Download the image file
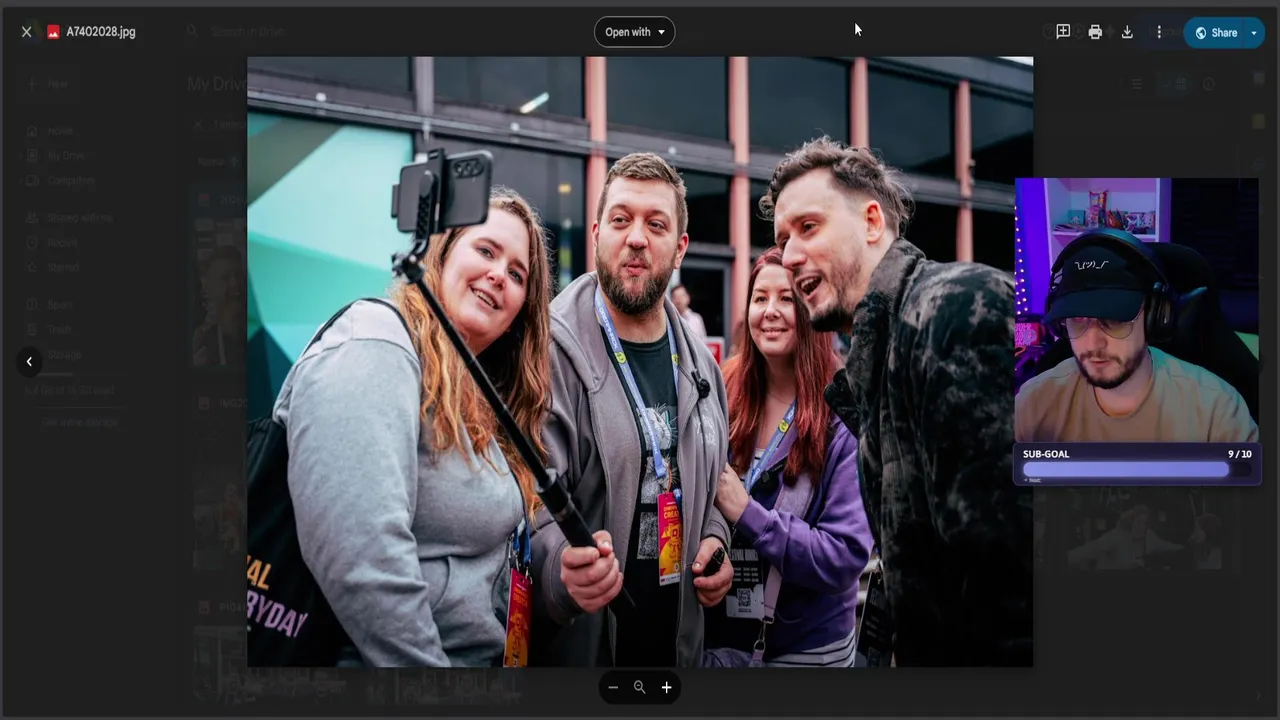The width and height of the screenshot is (1280, 720). [1127, 32]
